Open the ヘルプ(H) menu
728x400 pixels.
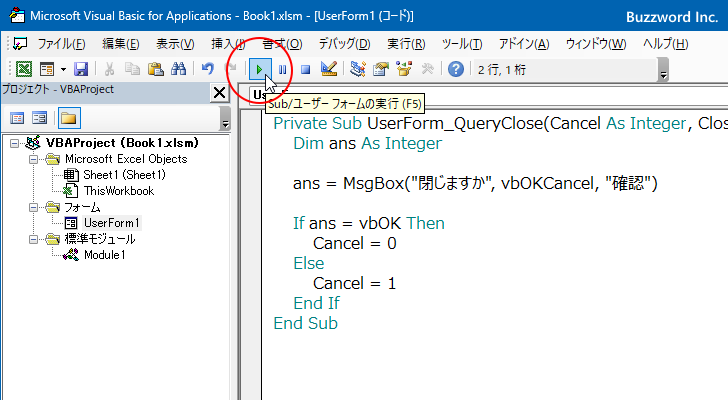[665, 44]
